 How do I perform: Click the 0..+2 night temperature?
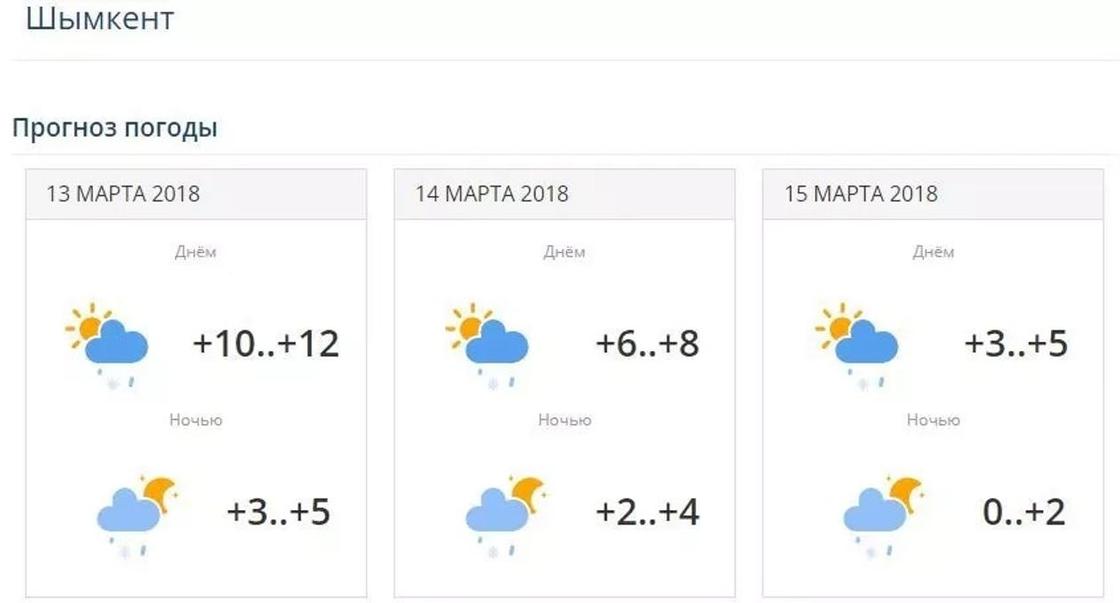1024,512
